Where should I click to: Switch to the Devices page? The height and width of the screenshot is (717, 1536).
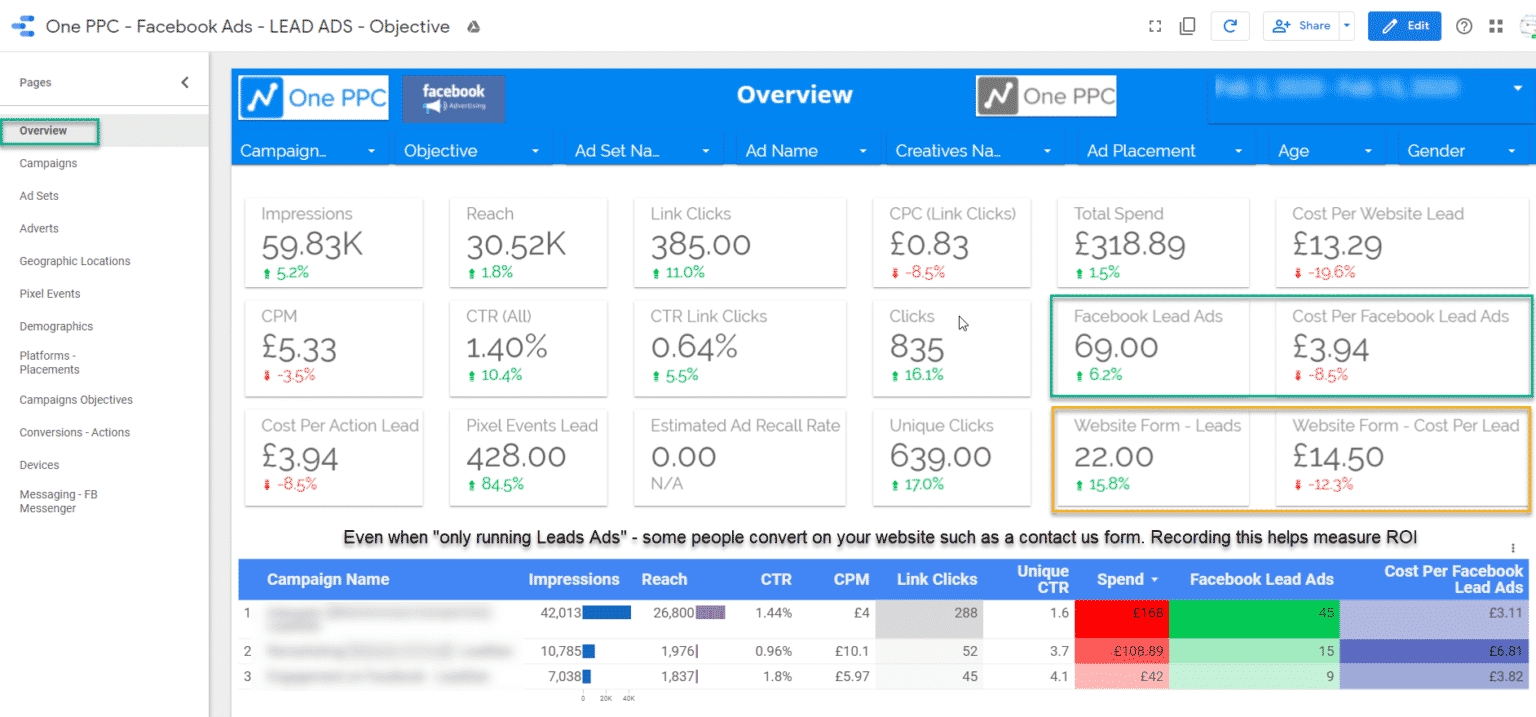coord(39,465)
